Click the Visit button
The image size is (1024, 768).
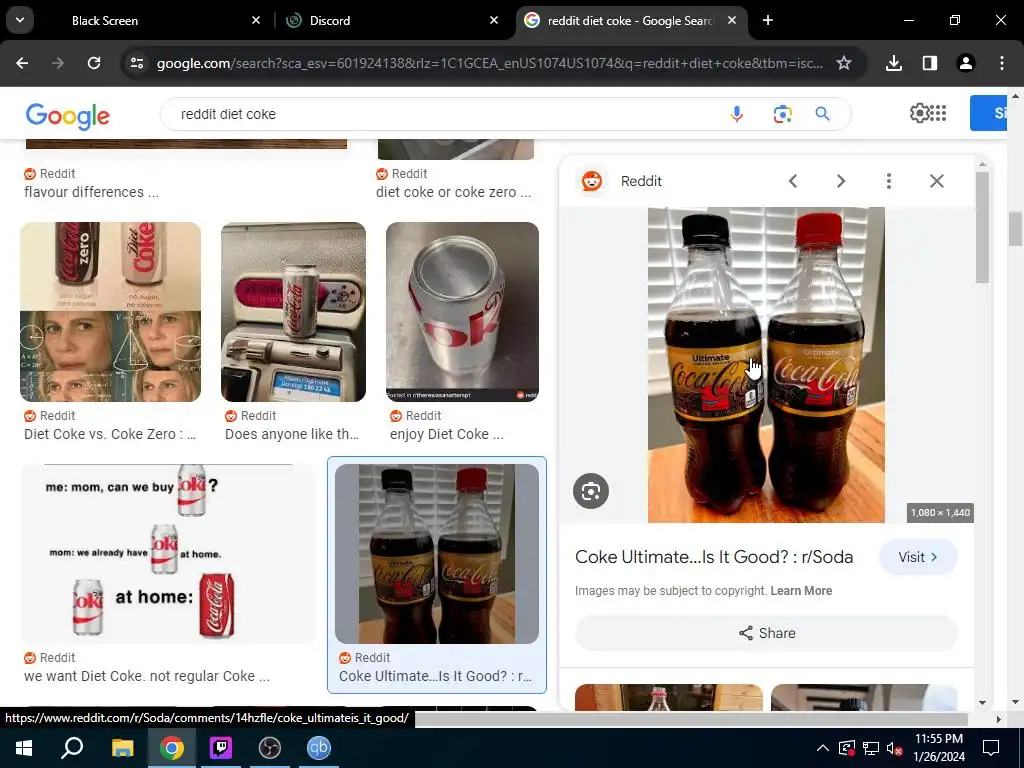click(x=918, y=557)
